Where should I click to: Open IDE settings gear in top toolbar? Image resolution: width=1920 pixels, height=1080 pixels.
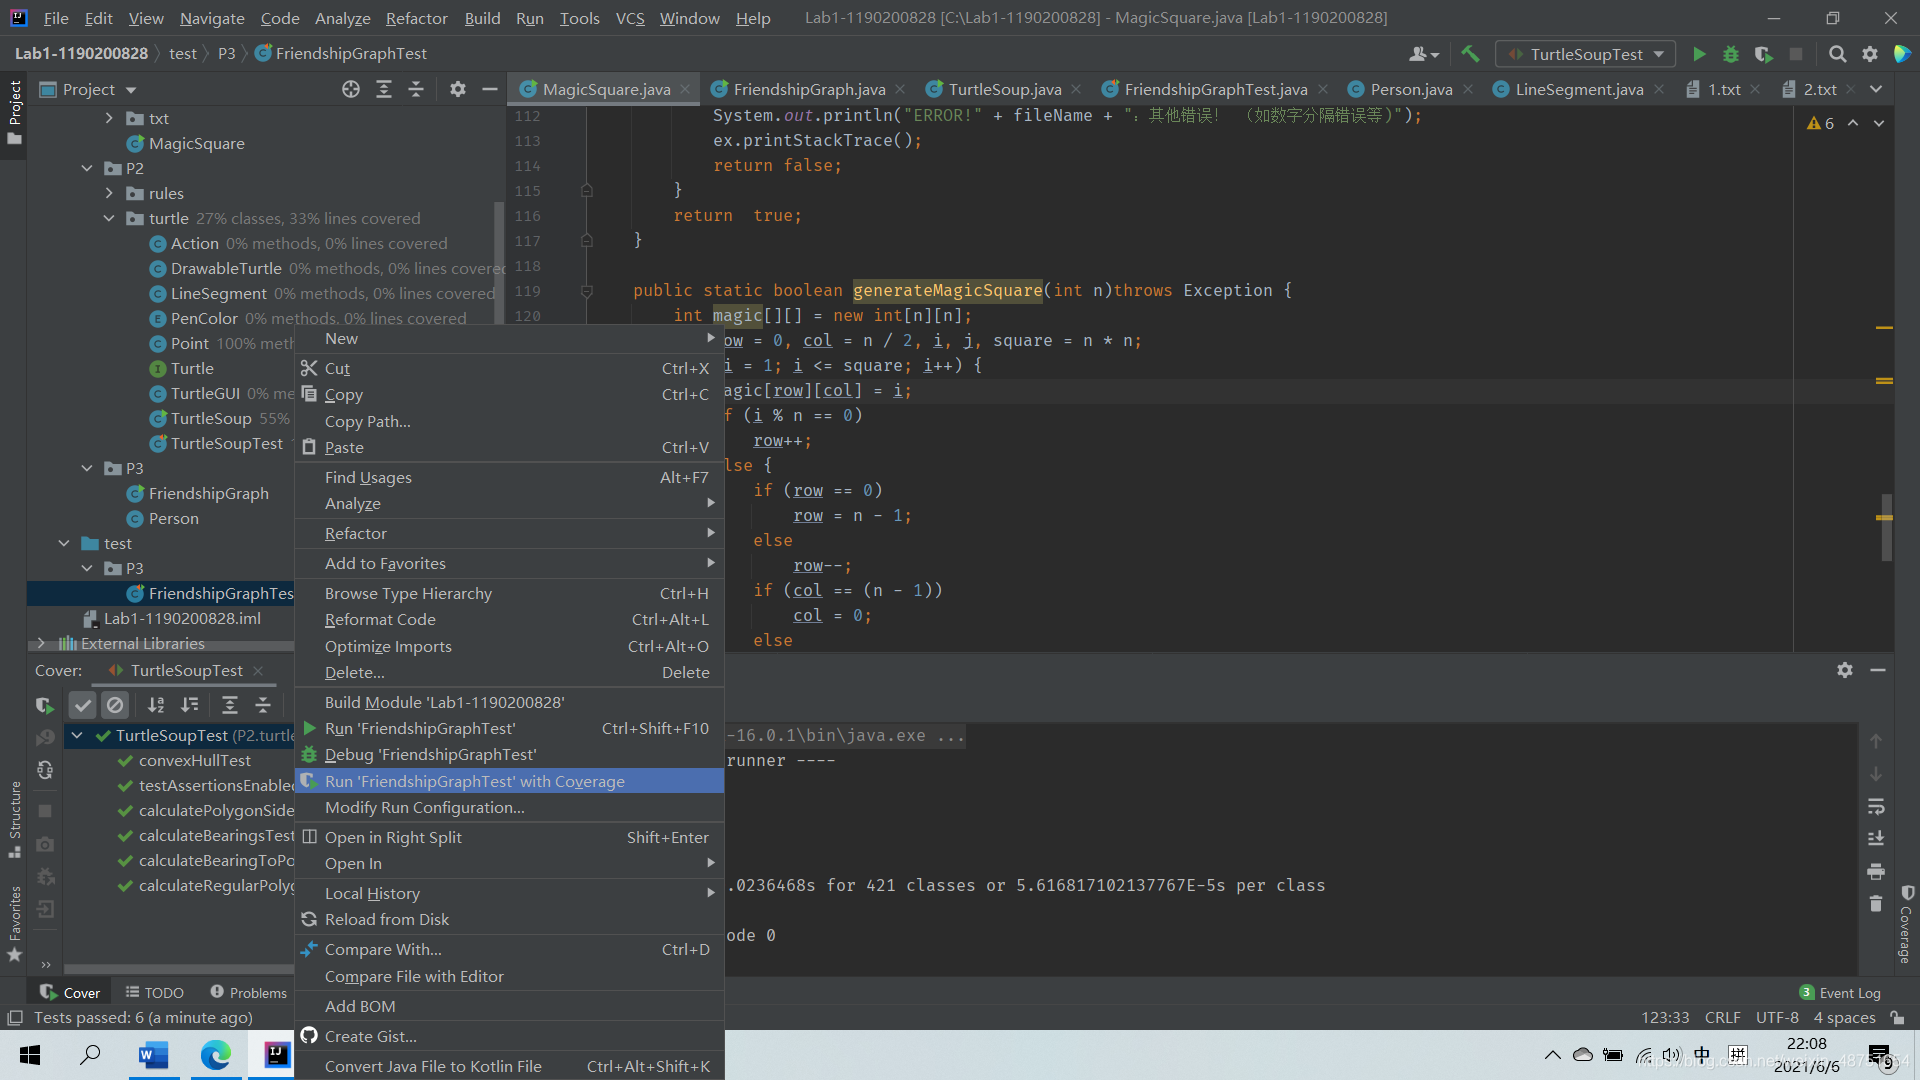point(1870,54)
